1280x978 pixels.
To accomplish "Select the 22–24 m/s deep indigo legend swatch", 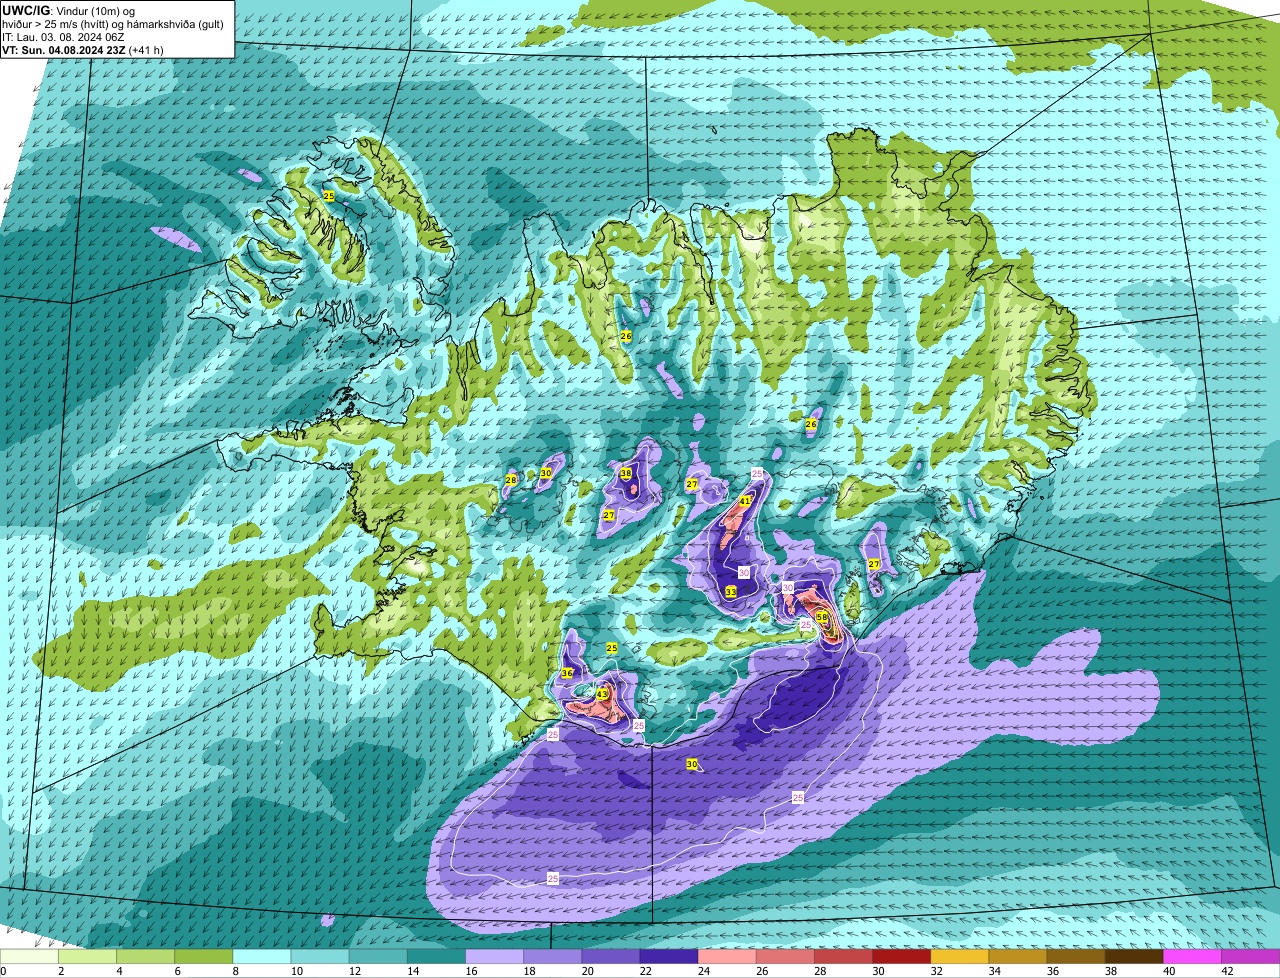I will tap(668, 956).
